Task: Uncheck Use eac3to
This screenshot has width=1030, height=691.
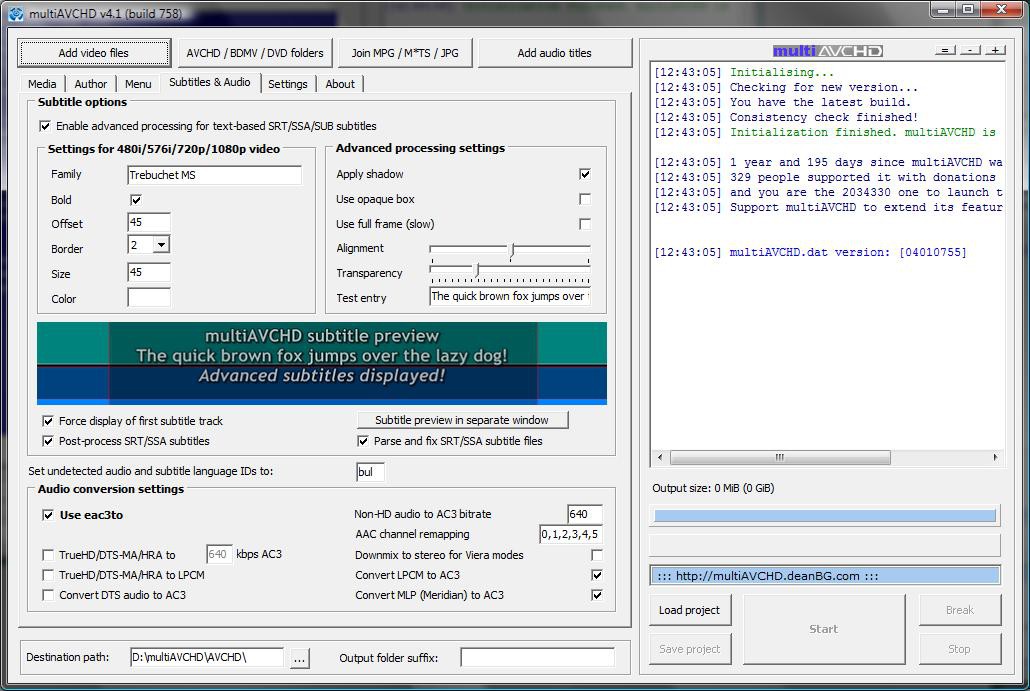Action: tap(48, 515)
